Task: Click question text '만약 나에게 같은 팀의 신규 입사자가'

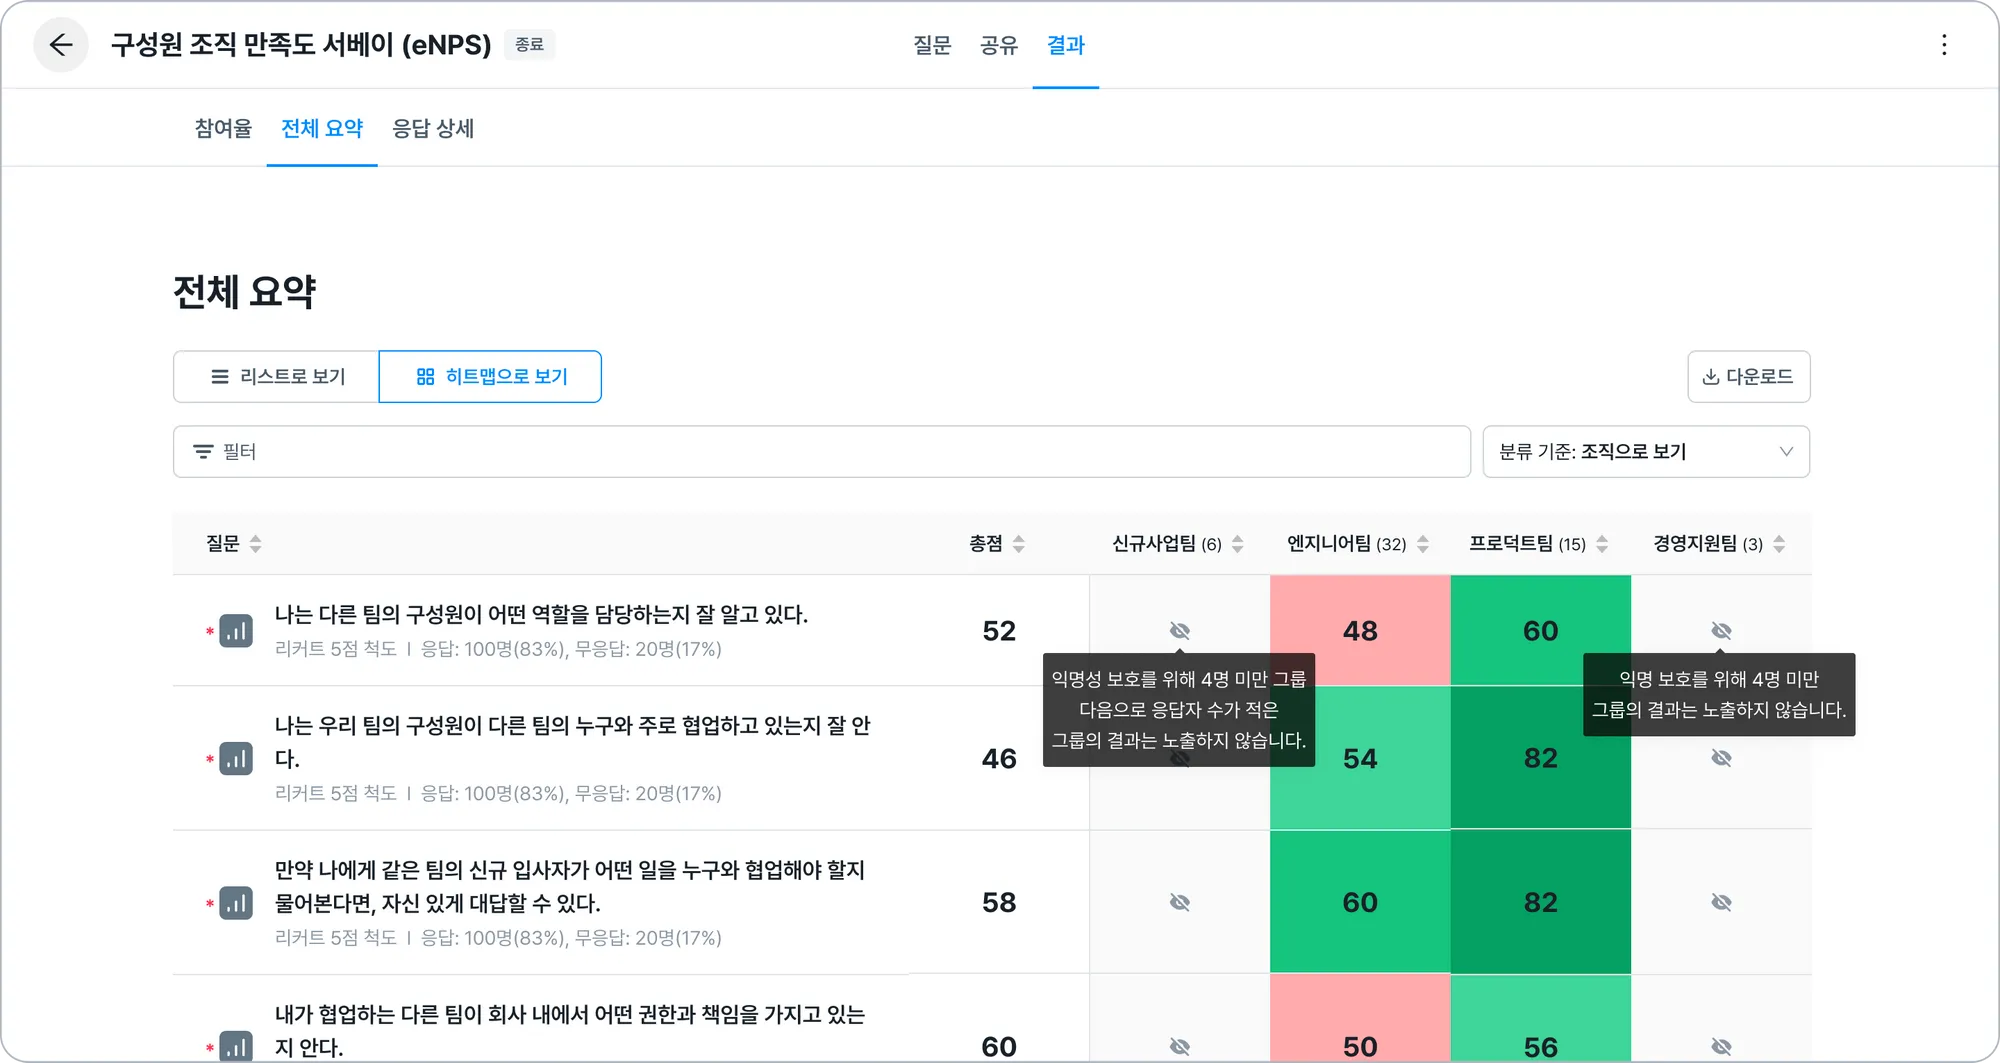Action: (x=569, y=886)
